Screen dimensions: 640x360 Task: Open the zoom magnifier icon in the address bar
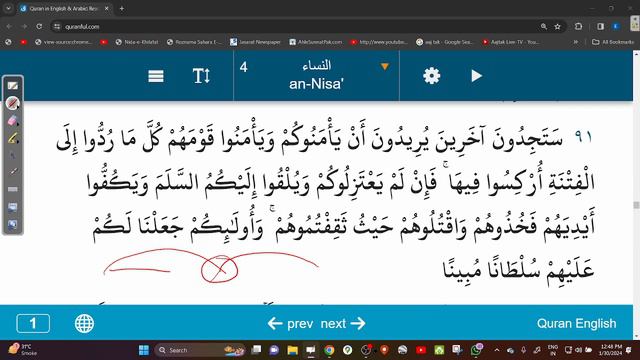544,27
